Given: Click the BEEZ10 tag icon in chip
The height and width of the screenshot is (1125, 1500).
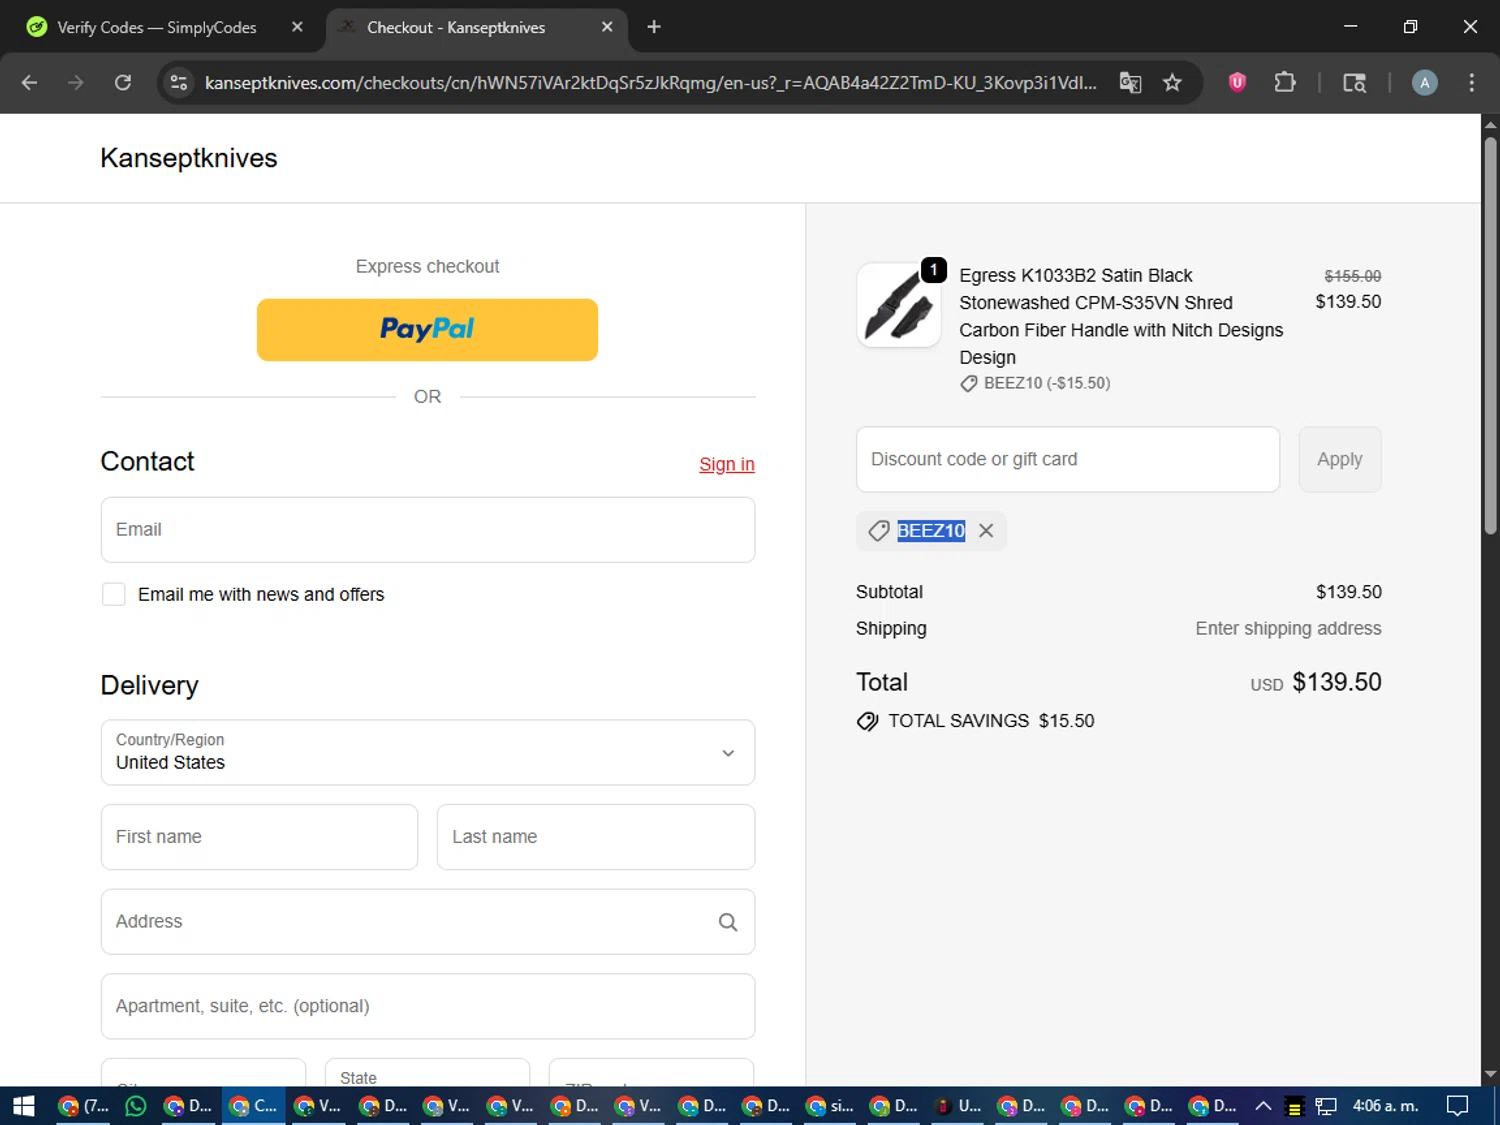Looking at the screenshot, I should (879, 531).
